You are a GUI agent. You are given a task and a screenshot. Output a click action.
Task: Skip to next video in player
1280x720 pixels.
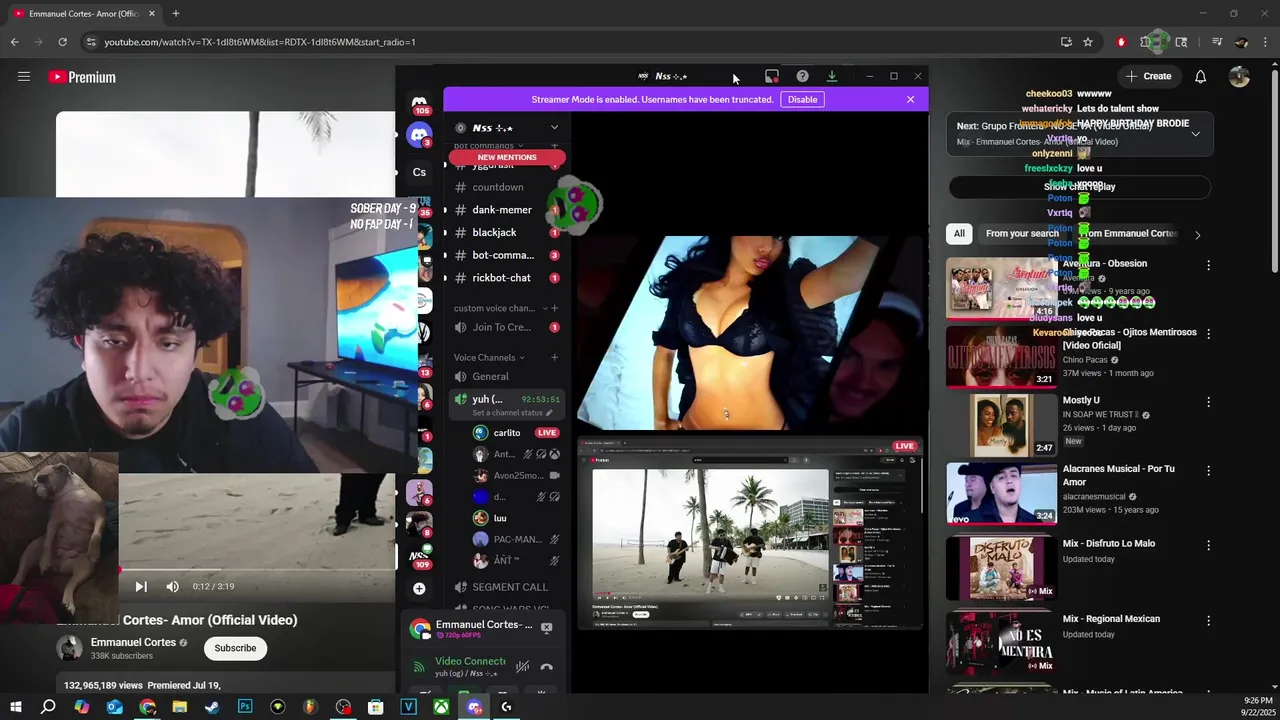(141, 587)
